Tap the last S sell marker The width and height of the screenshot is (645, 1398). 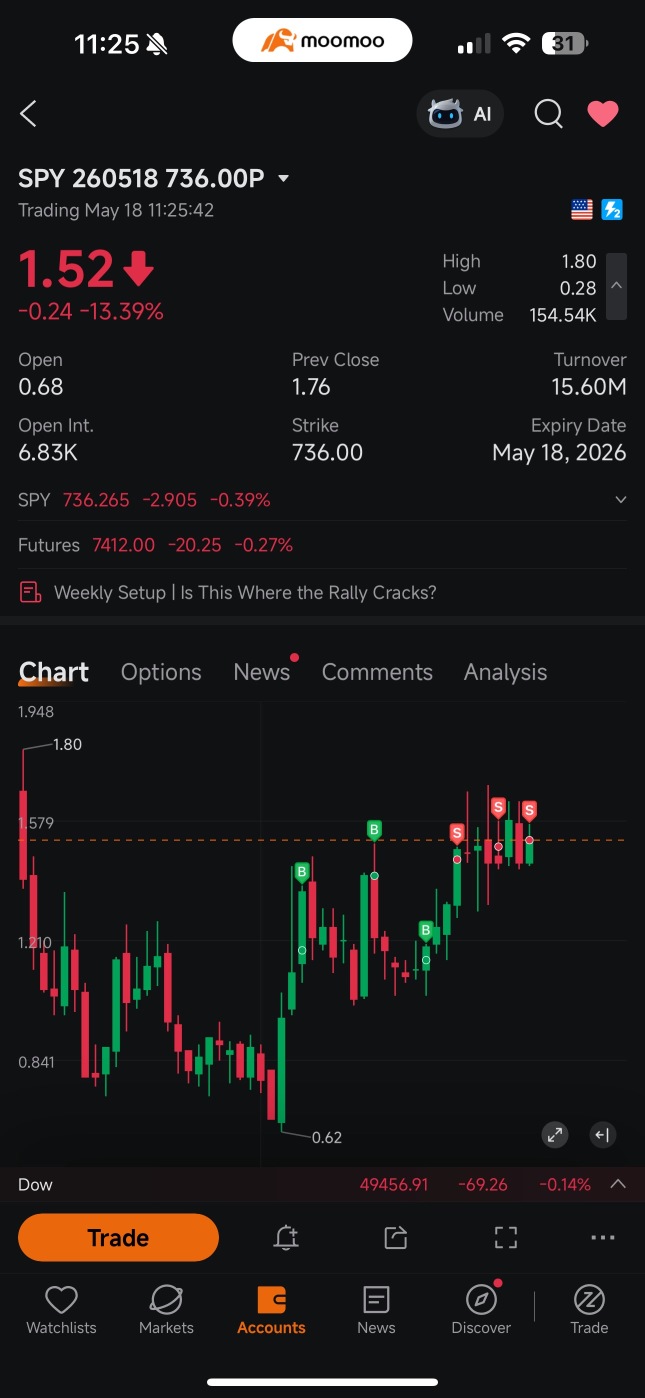click(x=529, y=810)
